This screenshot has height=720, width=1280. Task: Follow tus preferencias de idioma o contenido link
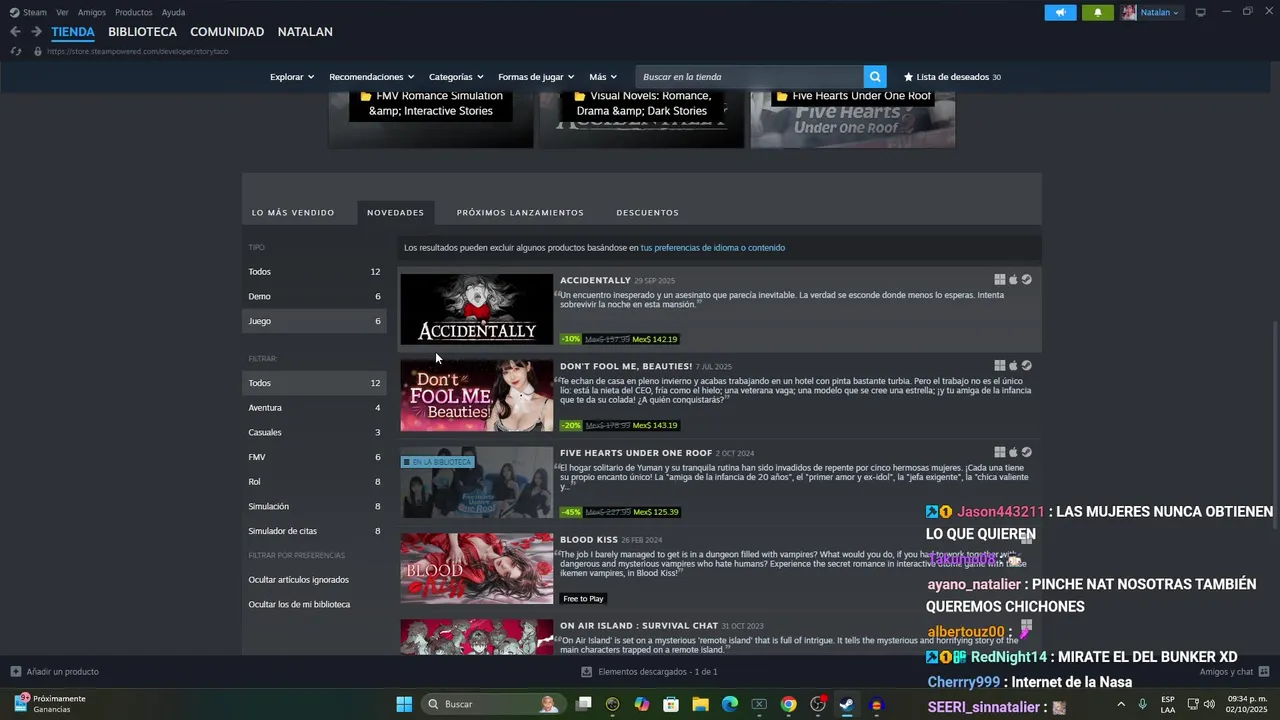[x=712, y=248]
